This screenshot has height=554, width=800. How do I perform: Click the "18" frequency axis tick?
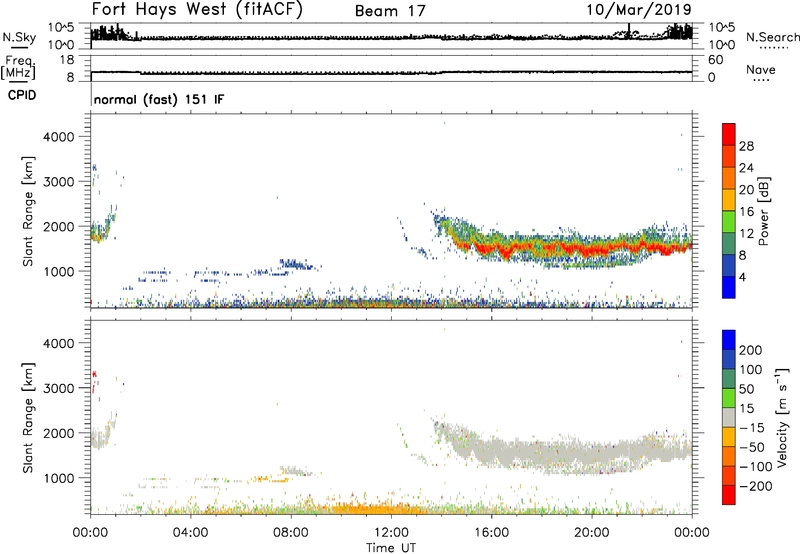[67, 60]
